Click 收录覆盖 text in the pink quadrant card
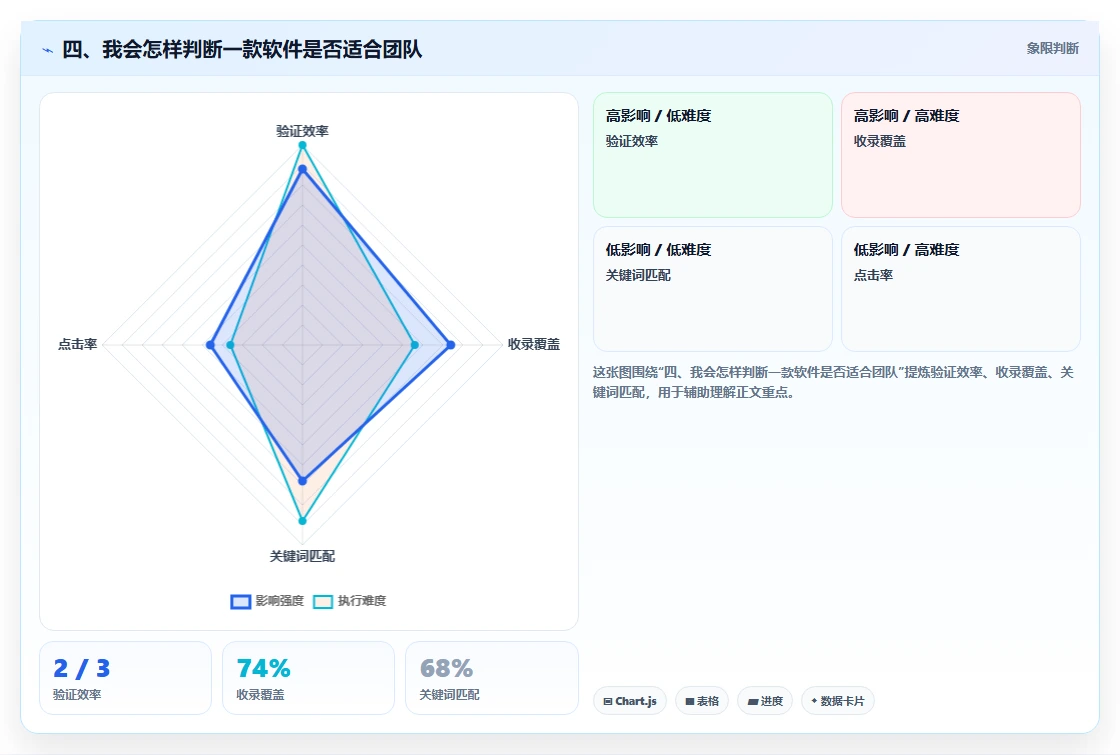Screen dimensions: 1120x755 click(x=879, y=141)
